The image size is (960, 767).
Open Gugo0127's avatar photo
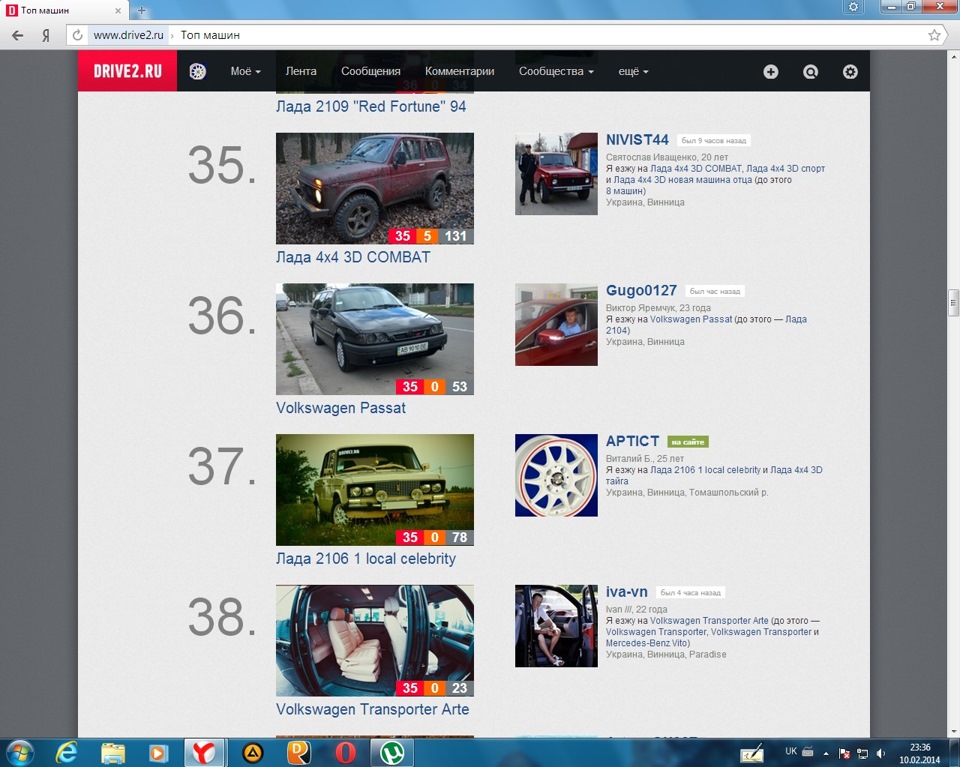[556, 324]
